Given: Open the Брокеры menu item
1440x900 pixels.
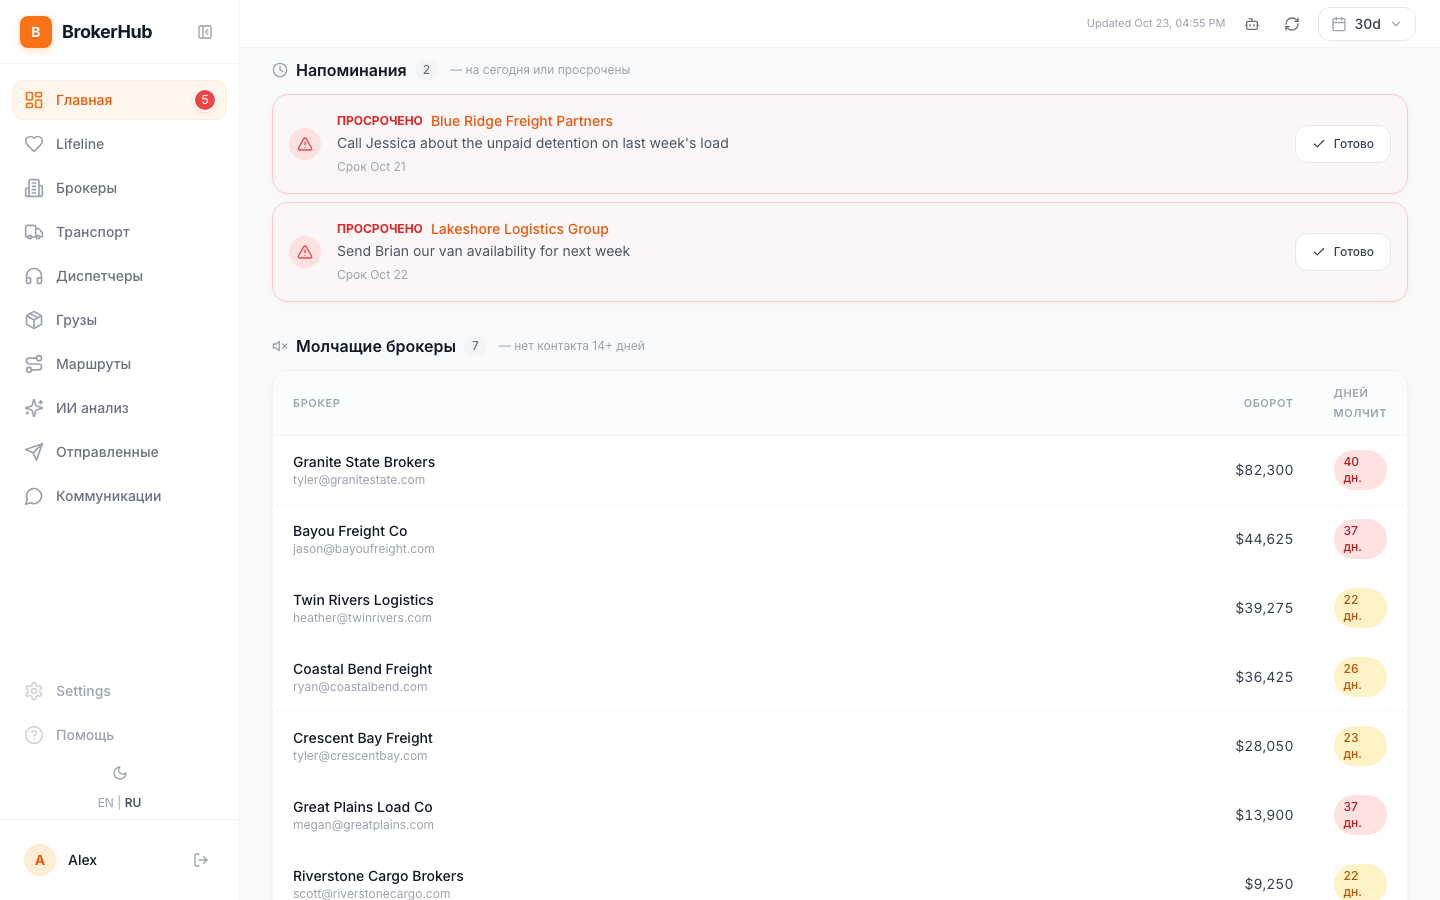Looking at the screenshot, I should pos(120,188).
